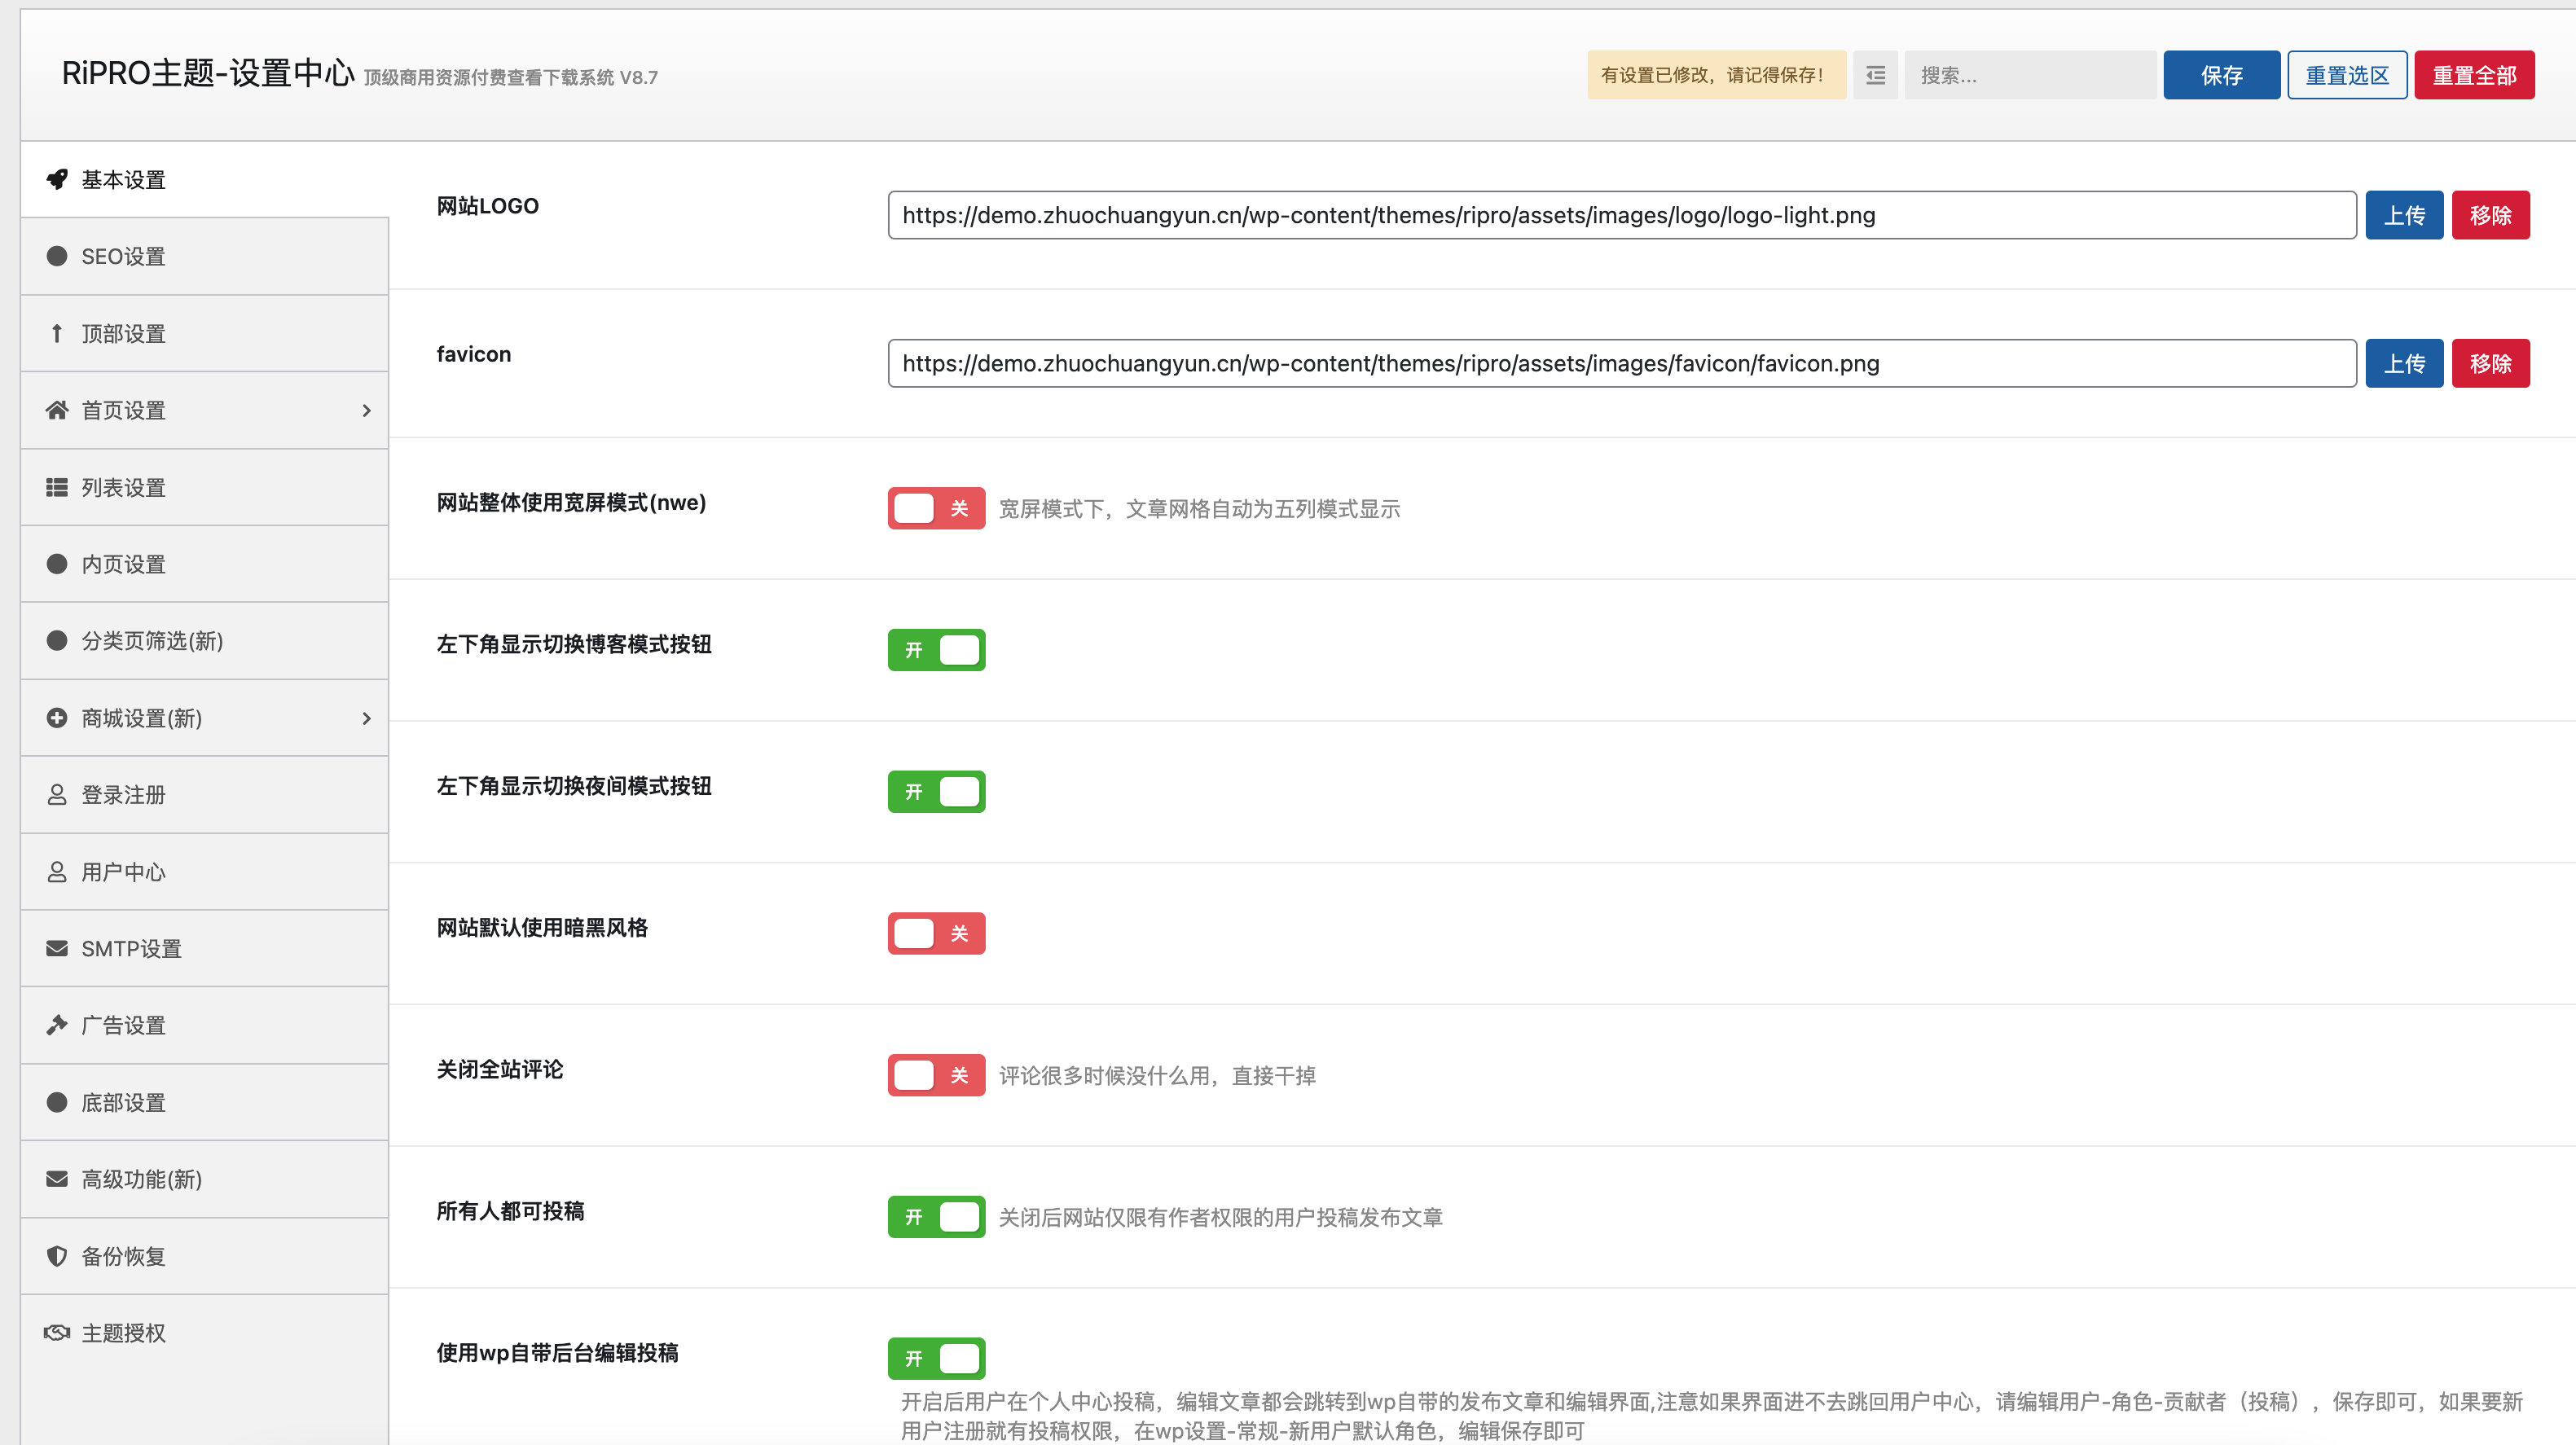This screenshot has width=2576, height=1445.
Task: Click the favicon URL input field
Action: tap(1622, 363)
